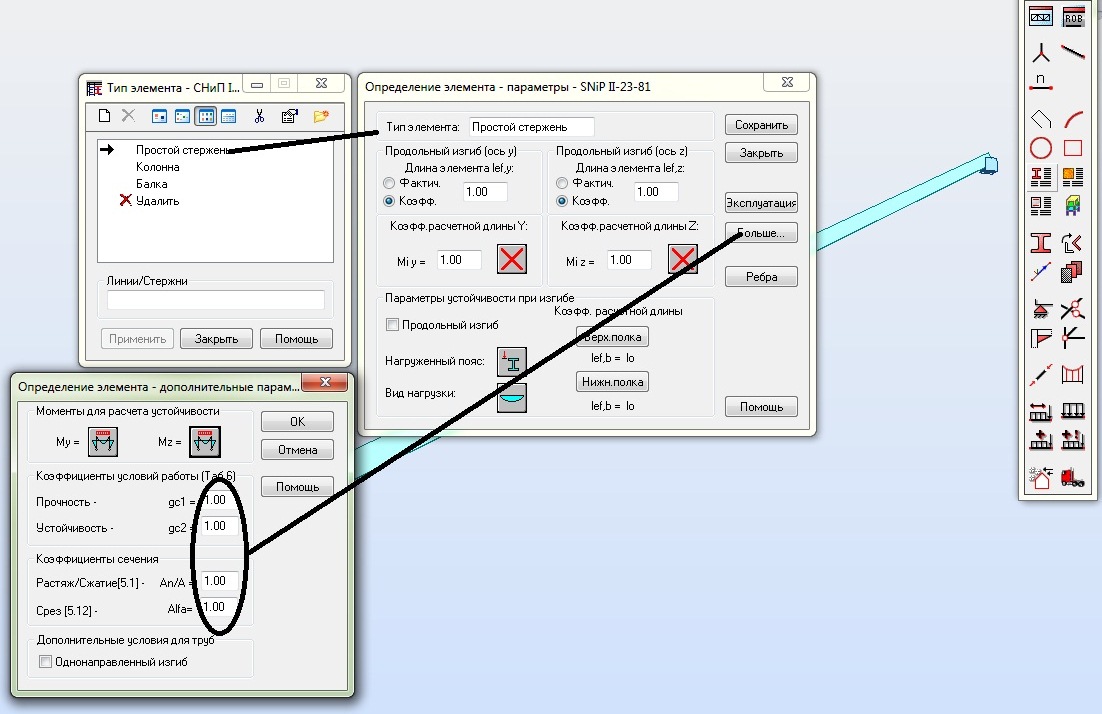This screenshot has height=714, width=1102.
Task: Select the Y-shaped nodes tool in right toolbar
Action: tap(1041, 52)
